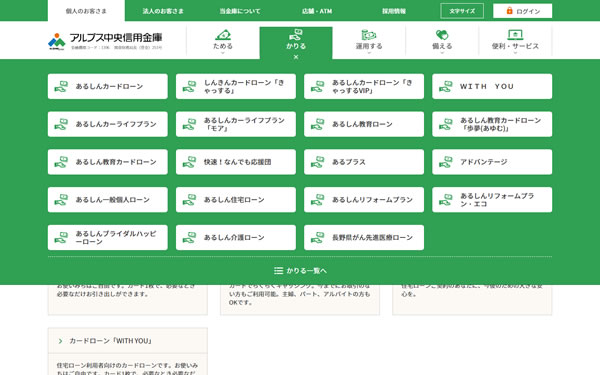Expand the 備える dropdown arrow

click(442, 53)
